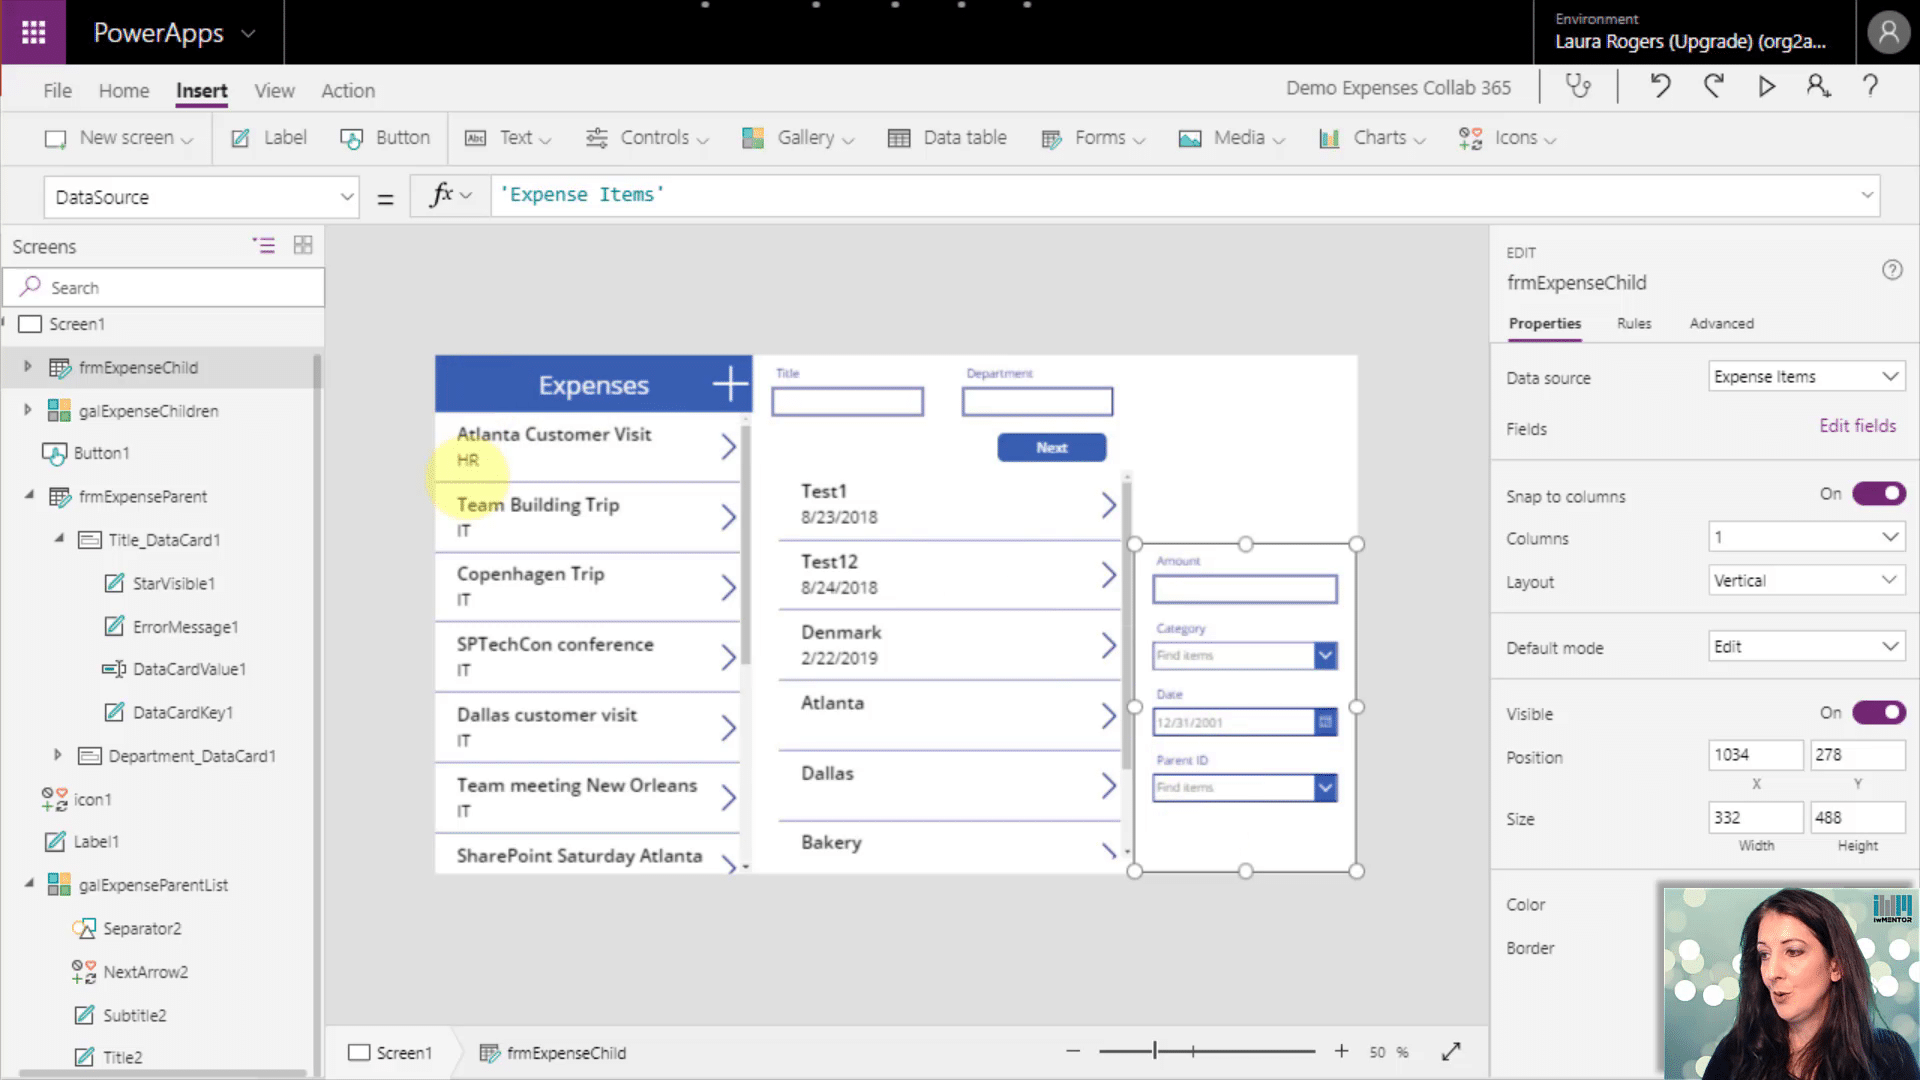Switch Screens panel to tree view icon
Image resolution: width=1920 pixels, height=1080 pixels.
point(264,245)
